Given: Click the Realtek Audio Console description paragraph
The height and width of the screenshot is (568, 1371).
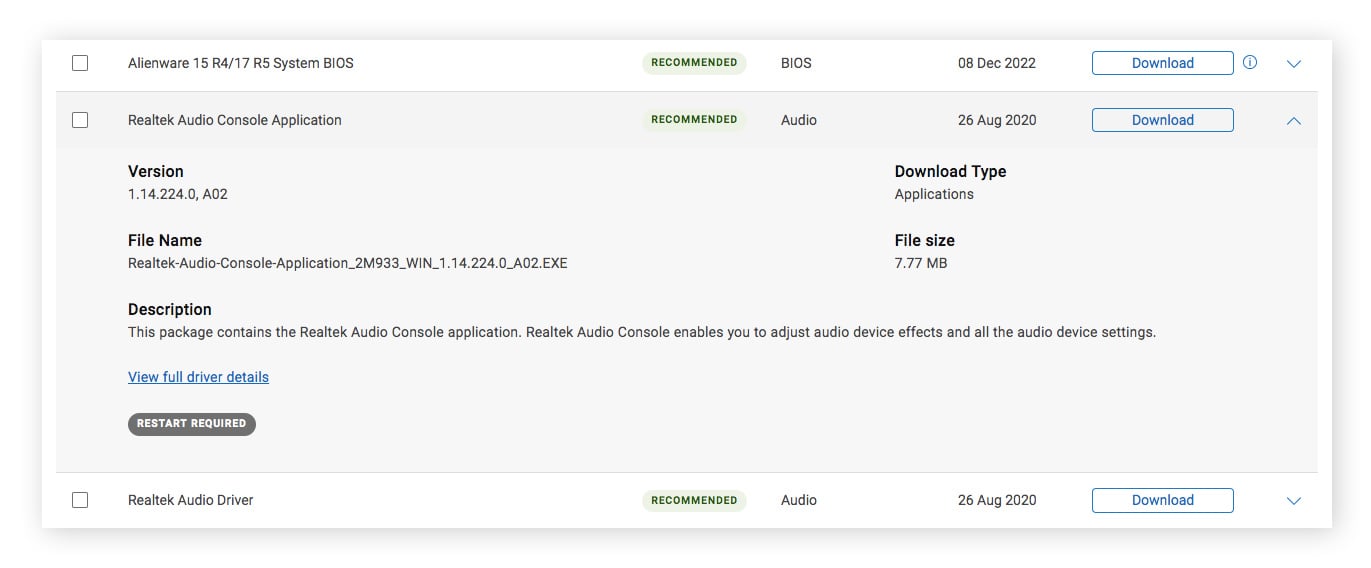Looking at the screenshot, I should click(642, 332).
